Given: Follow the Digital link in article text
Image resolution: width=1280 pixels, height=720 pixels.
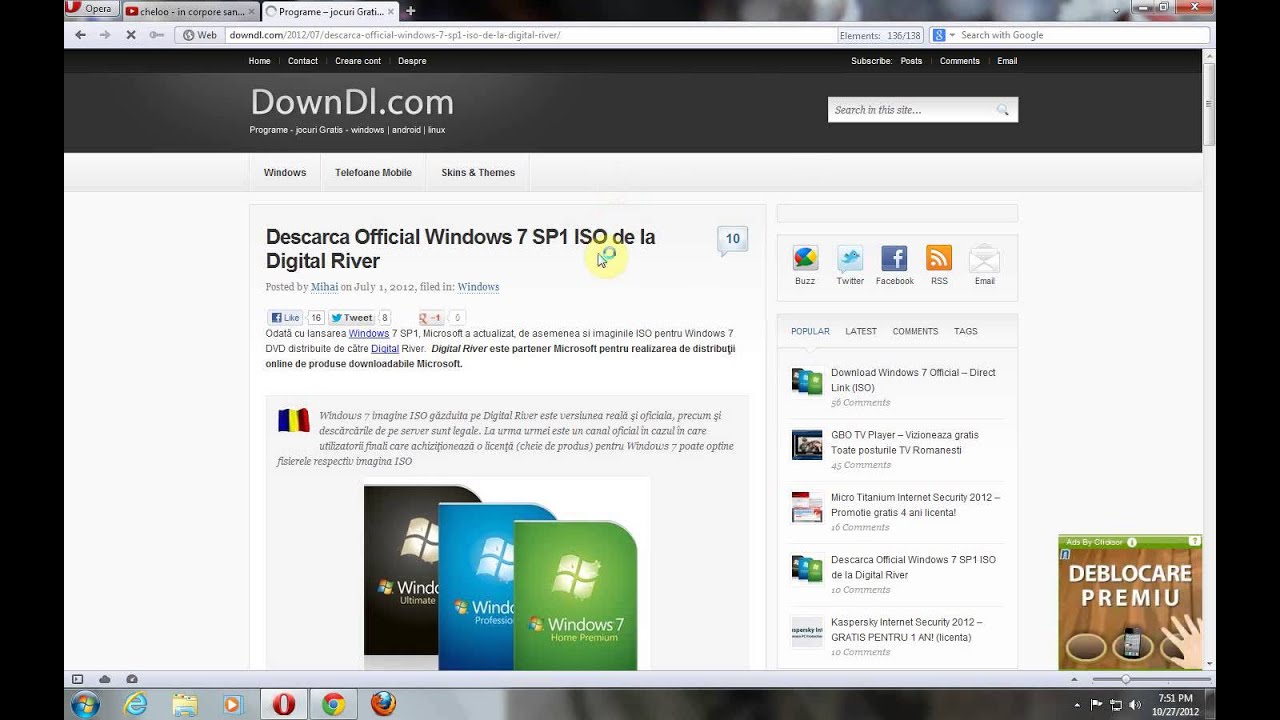Looking at the screenshot, I should pos(385,349).
